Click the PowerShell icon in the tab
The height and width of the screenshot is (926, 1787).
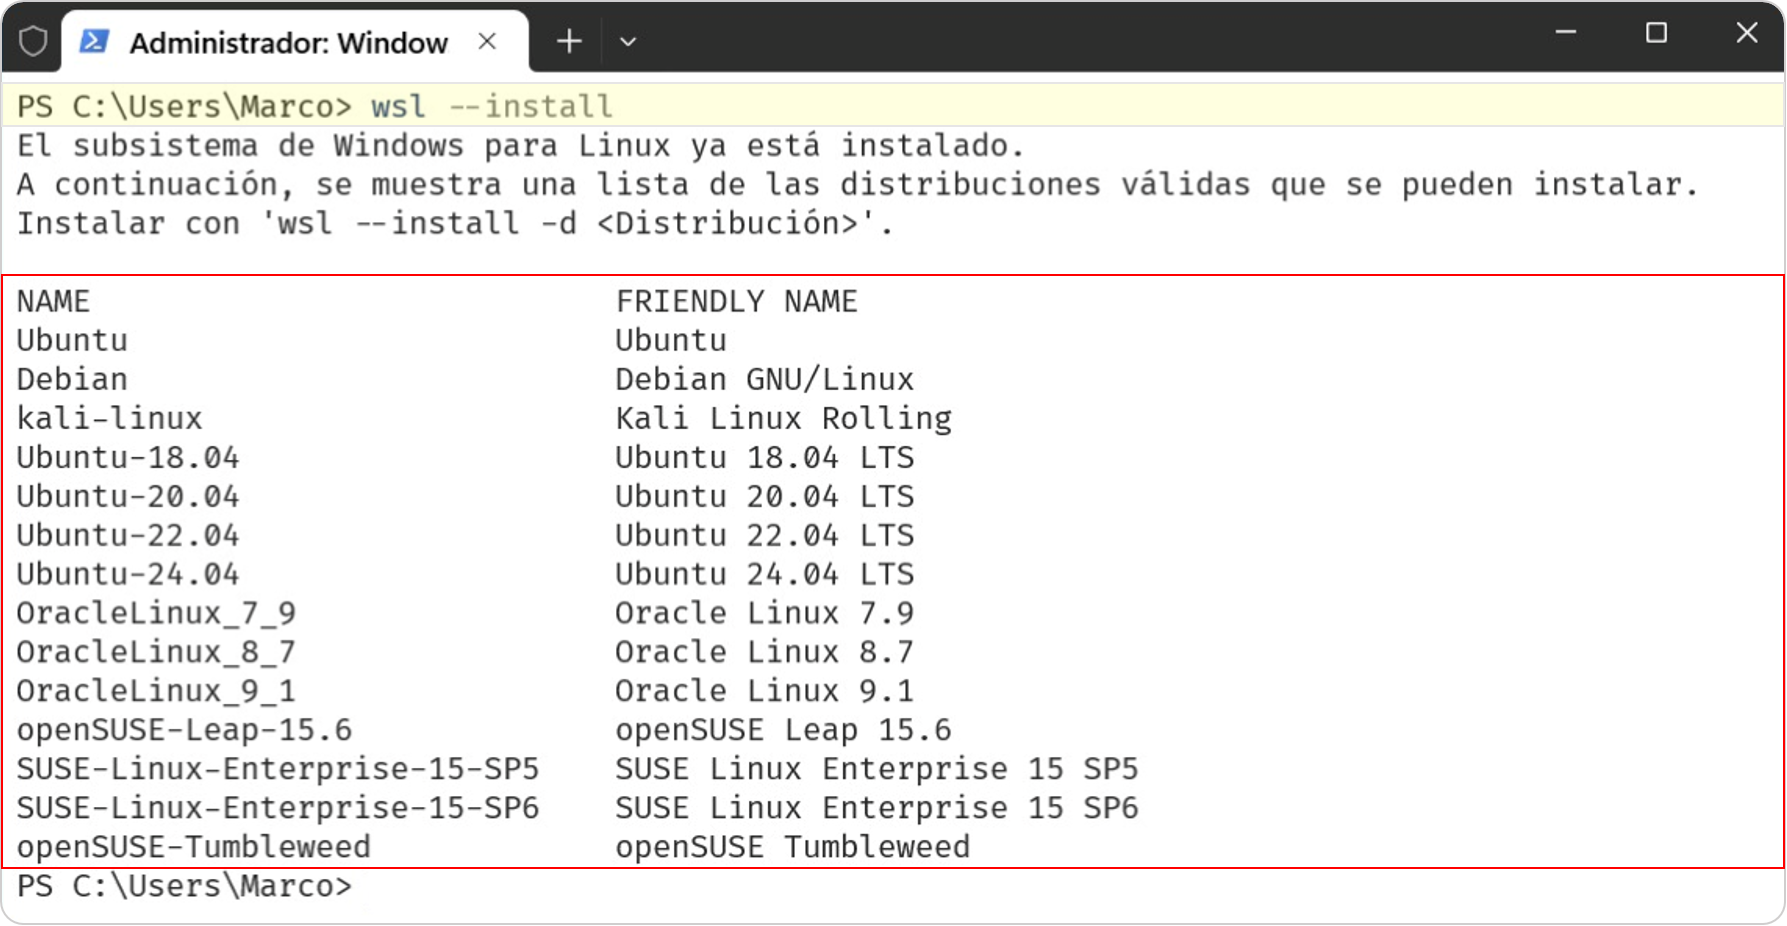pos(94,42)
